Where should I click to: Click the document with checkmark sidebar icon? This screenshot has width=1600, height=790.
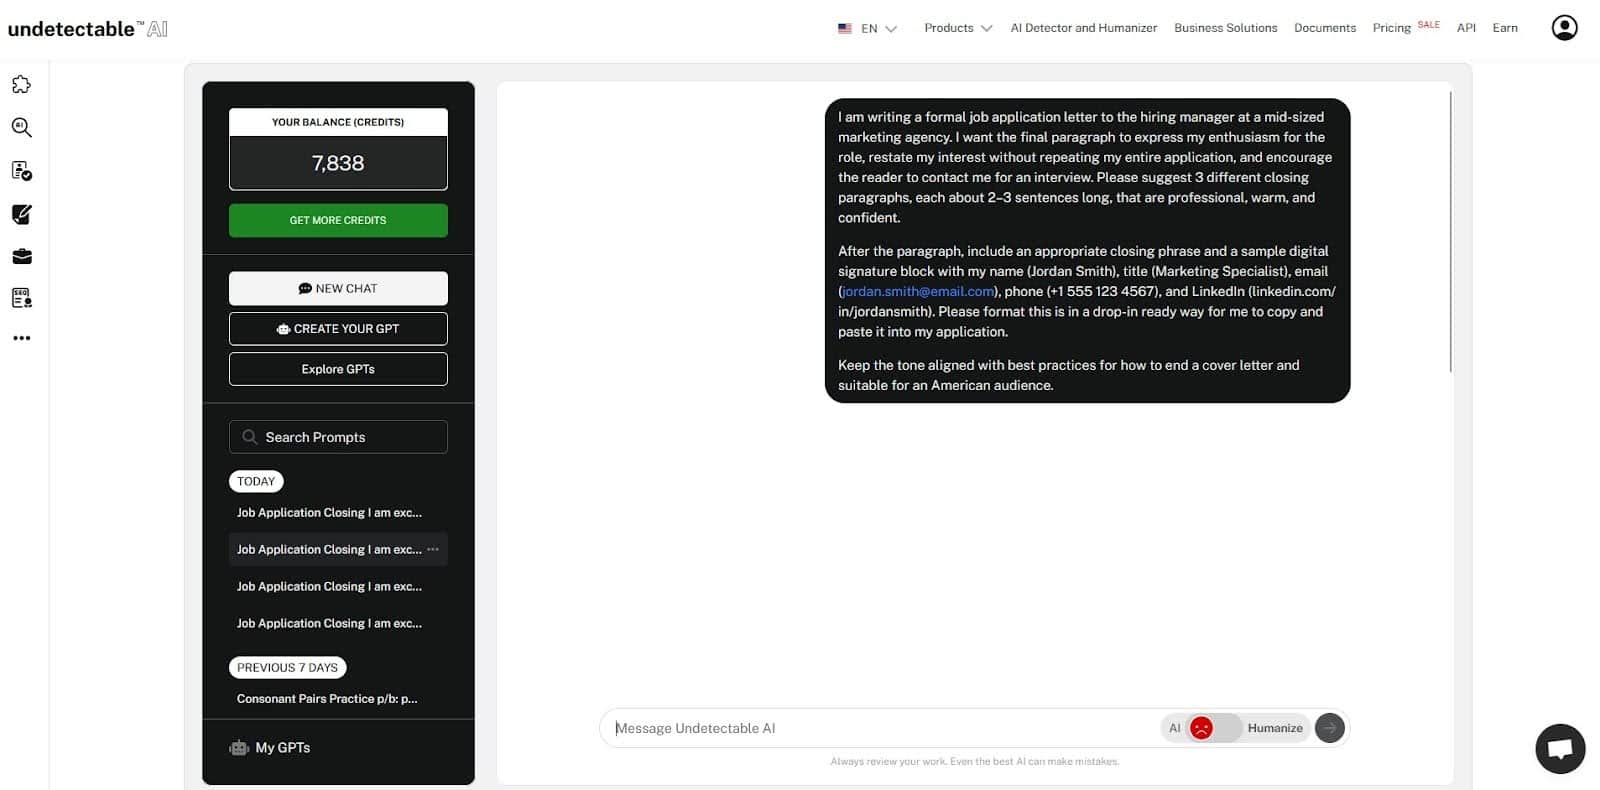pyautogui.click(x=21, y=171)
